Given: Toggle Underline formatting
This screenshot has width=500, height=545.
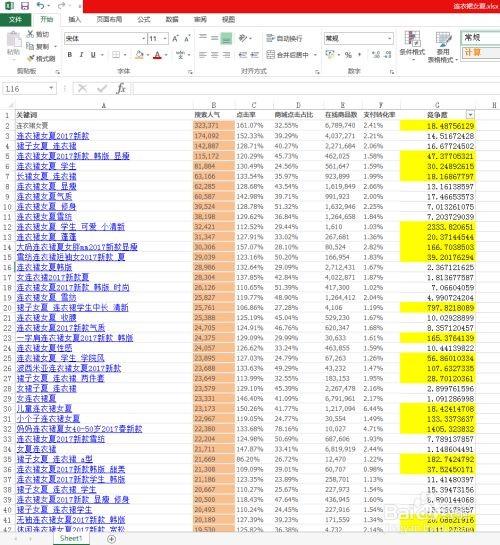Looking at the screenshot, I should tap(93, 55).
